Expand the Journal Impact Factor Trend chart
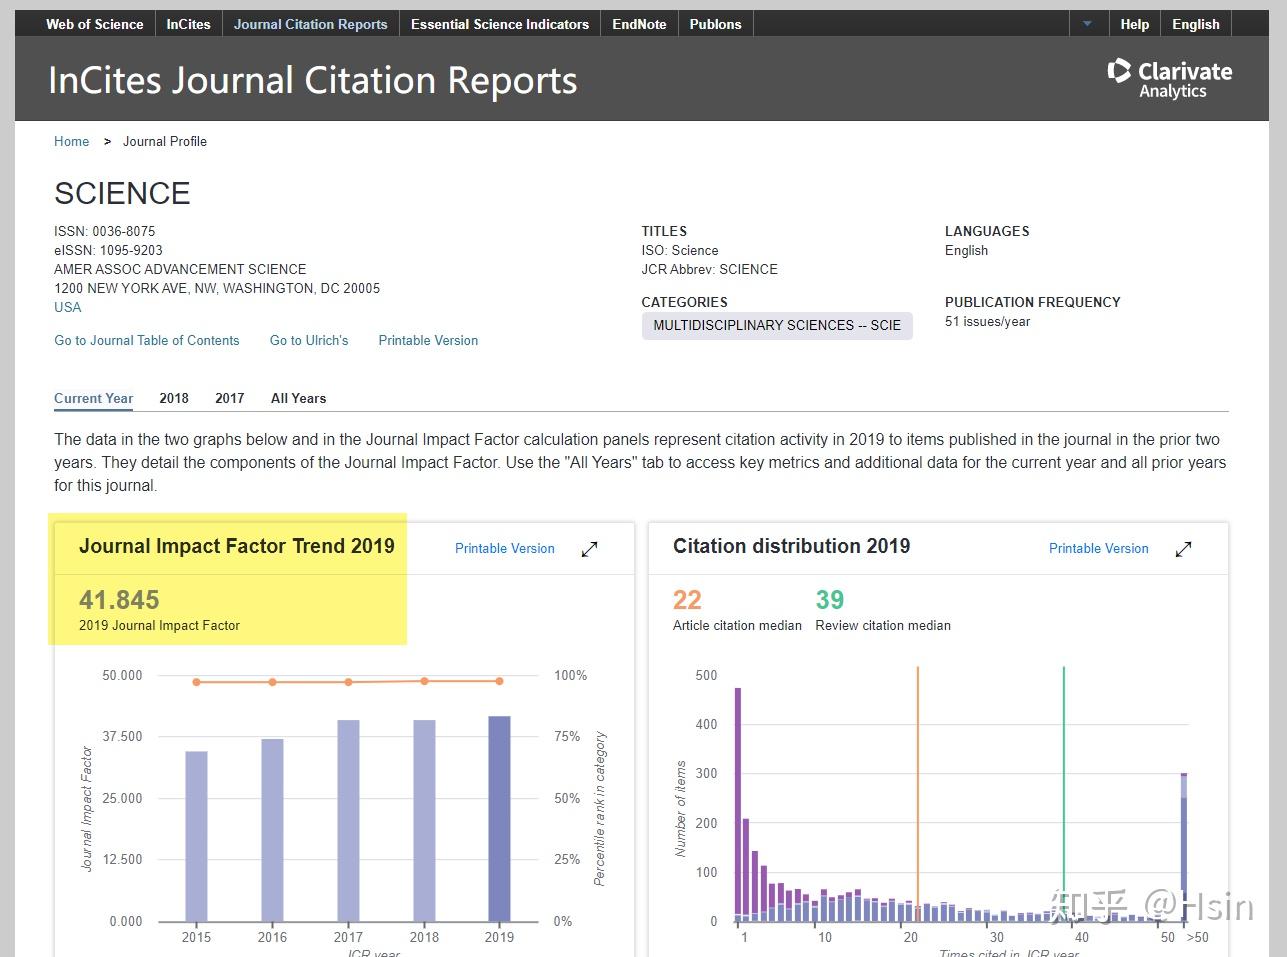The width and height of the screenshot is (1287, 957). point(590,549)
